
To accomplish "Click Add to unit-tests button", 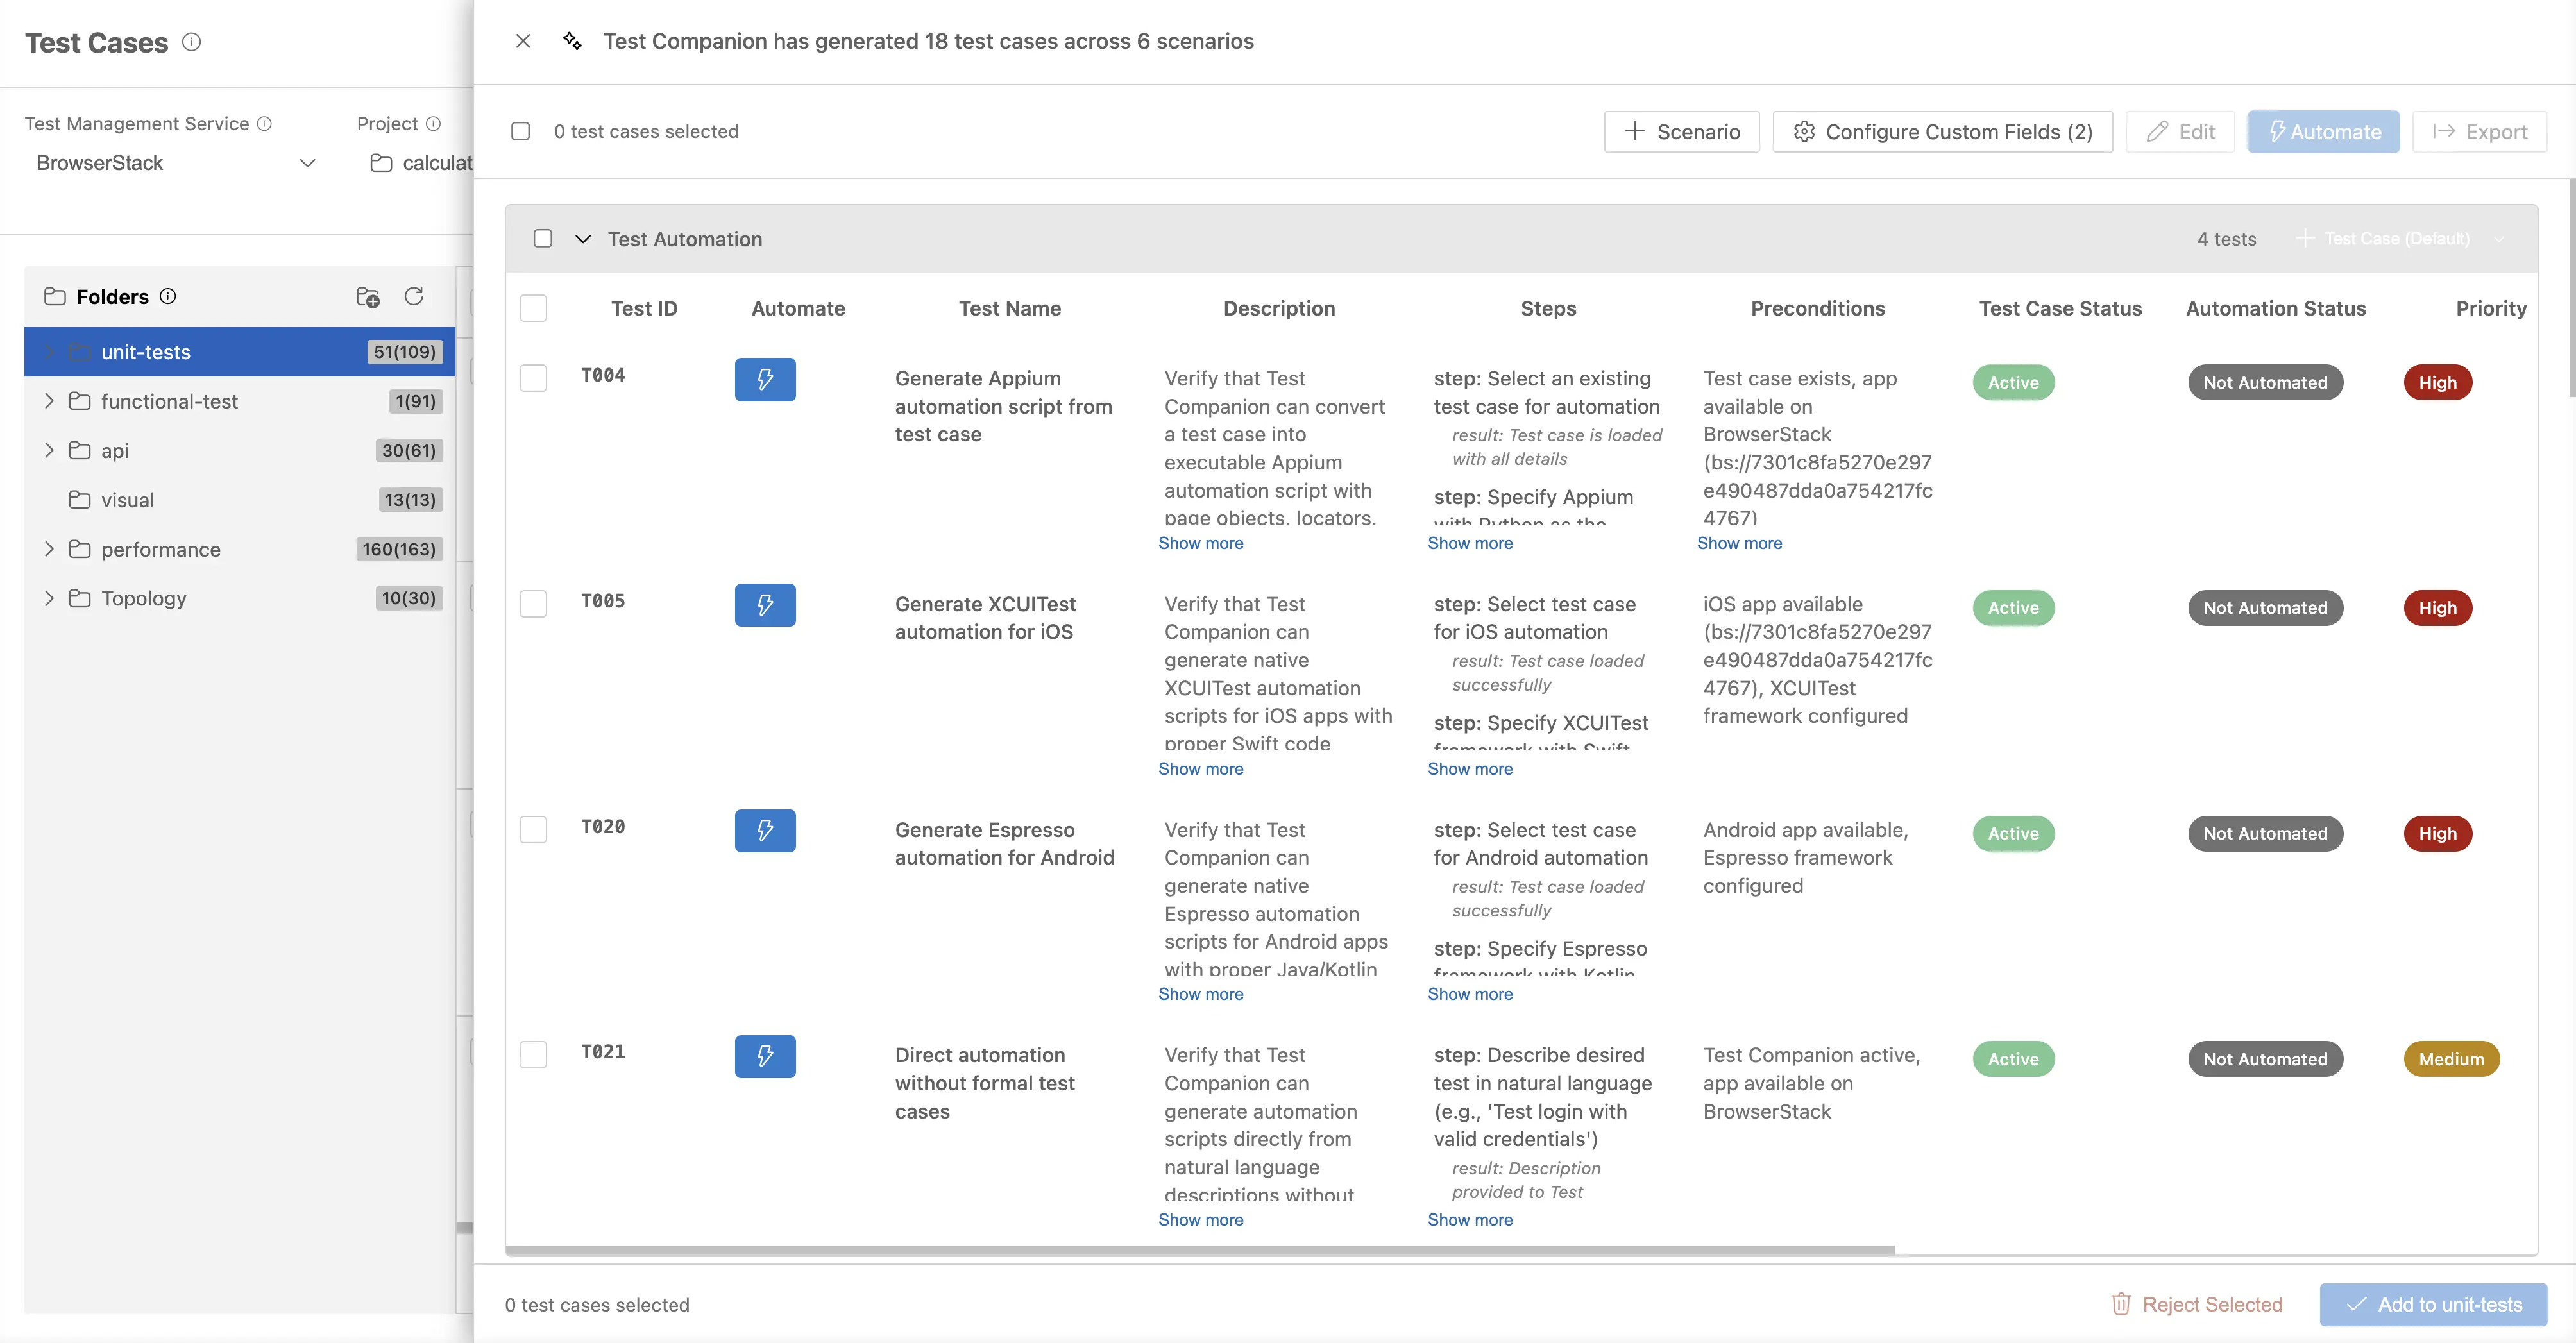I will [x=2433, y=1305].
